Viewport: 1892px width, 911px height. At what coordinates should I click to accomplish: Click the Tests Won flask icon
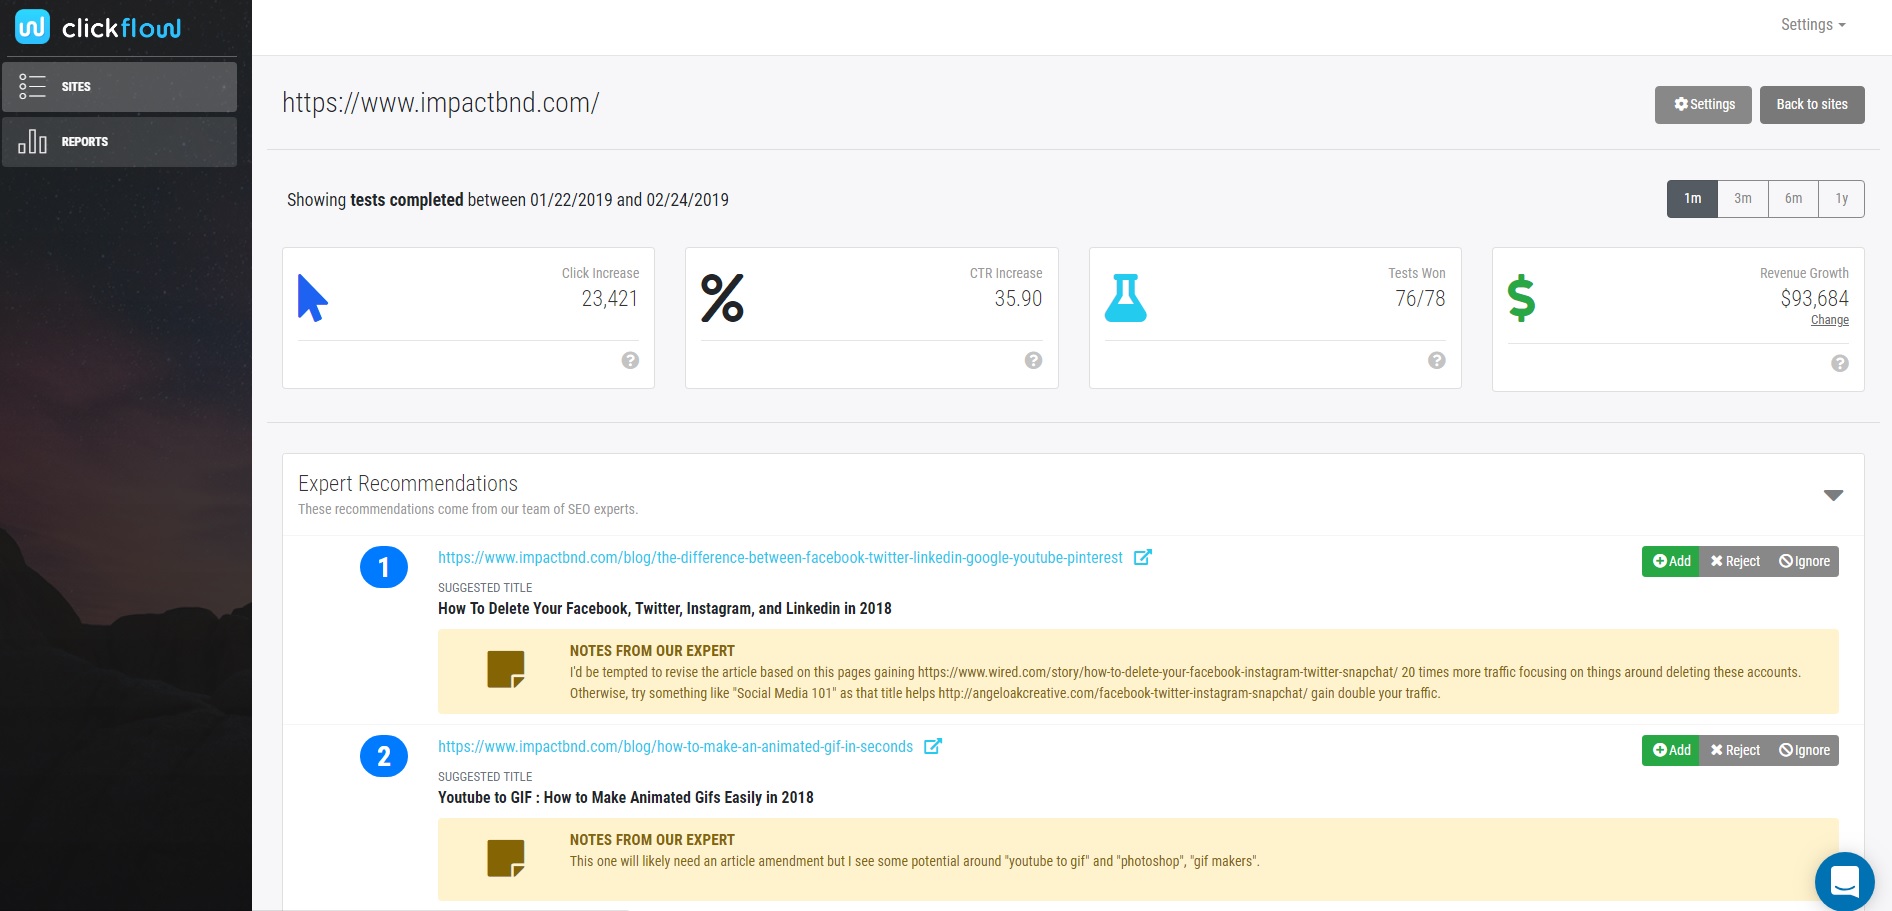tap(1125, 298)
